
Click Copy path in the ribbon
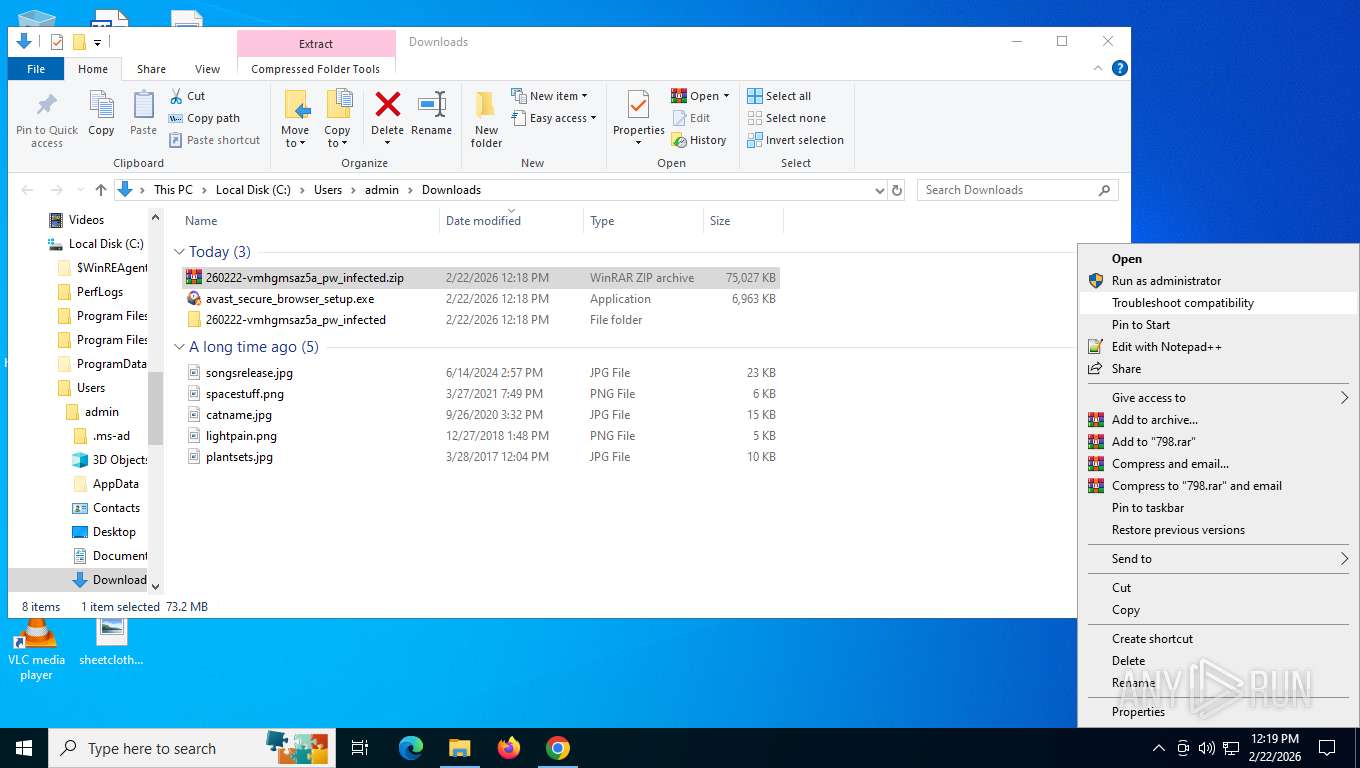(x=204, y=118)
